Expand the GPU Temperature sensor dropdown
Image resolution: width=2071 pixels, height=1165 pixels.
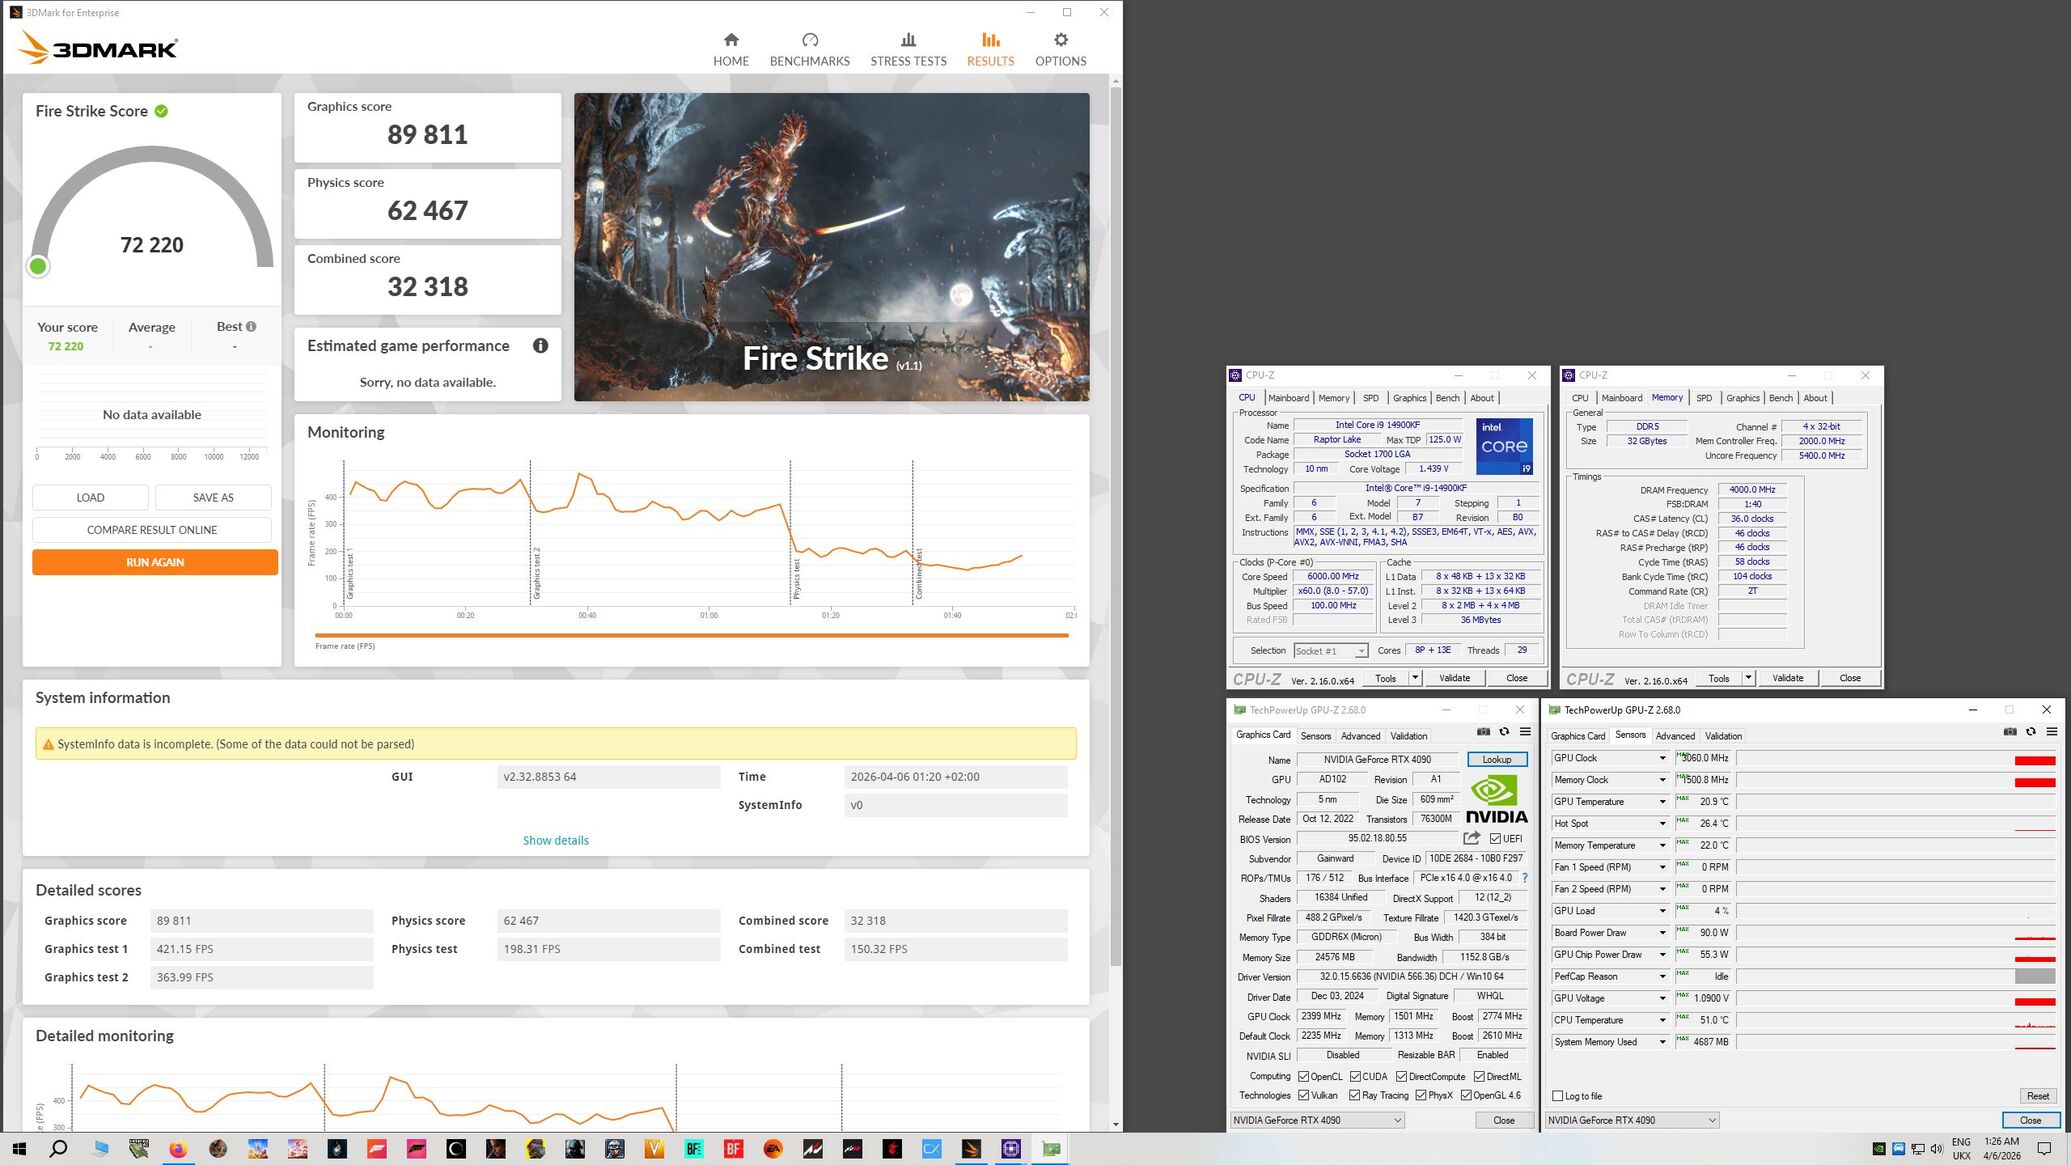pos(1662,802)
